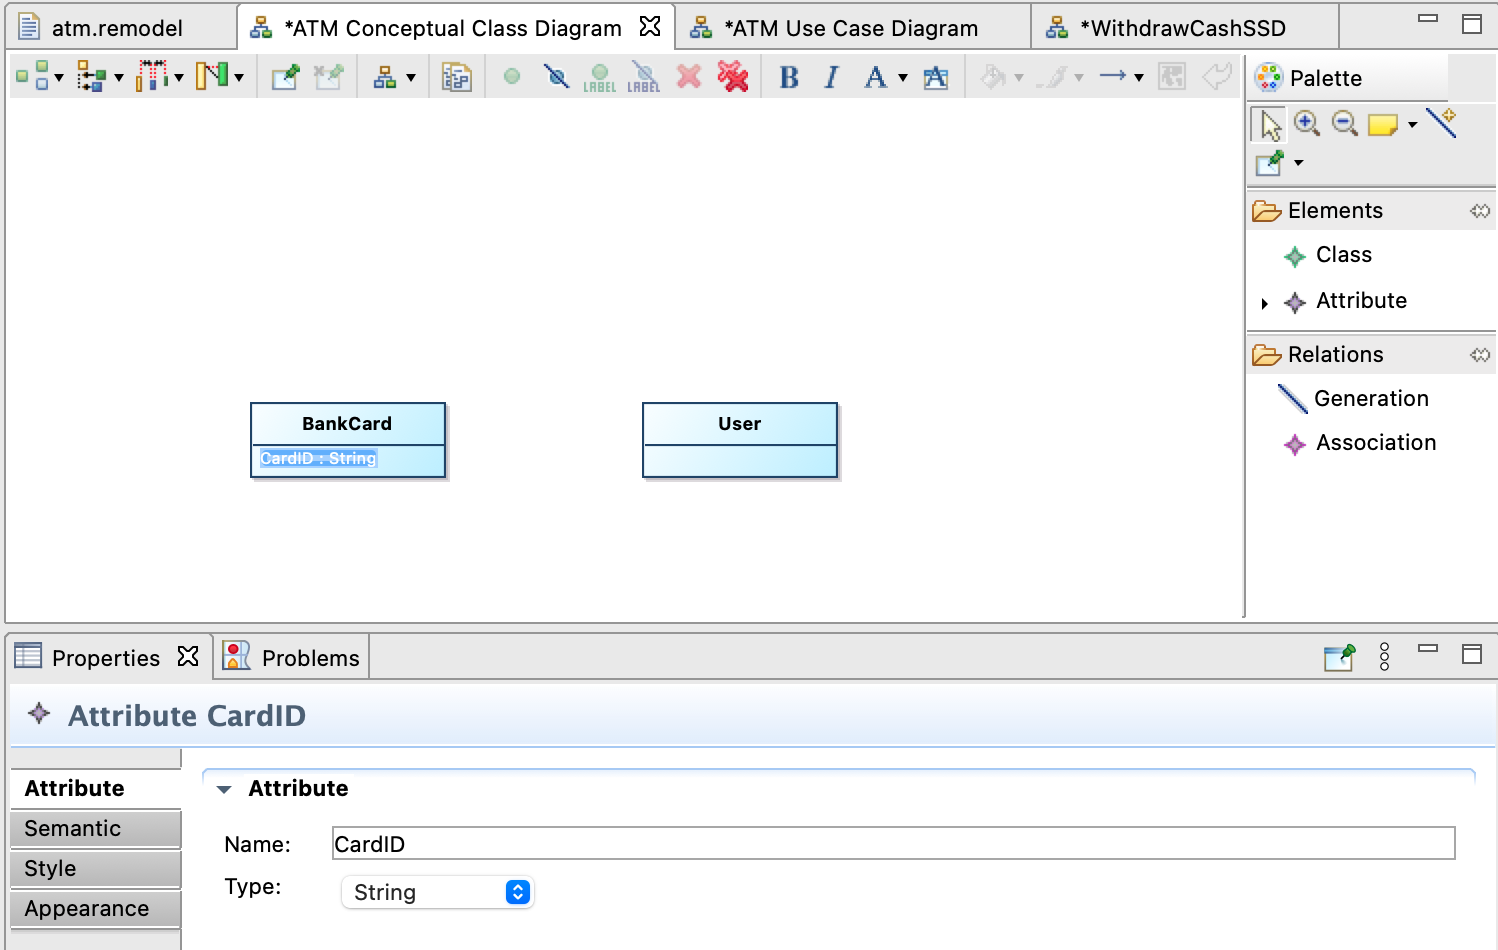
Task: Pick the Association relation tool
Action: coord(1375,443)
